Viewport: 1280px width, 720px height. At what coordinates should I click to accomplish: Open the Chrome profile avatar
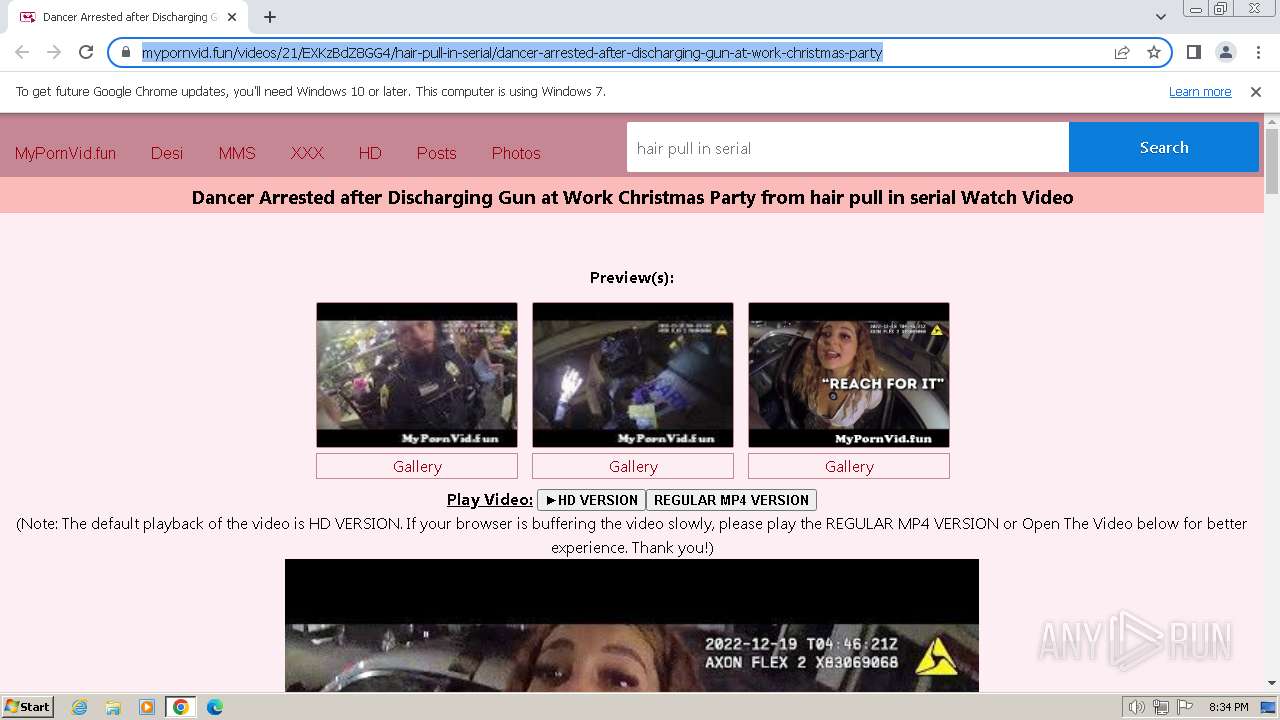click(1225, 52)
